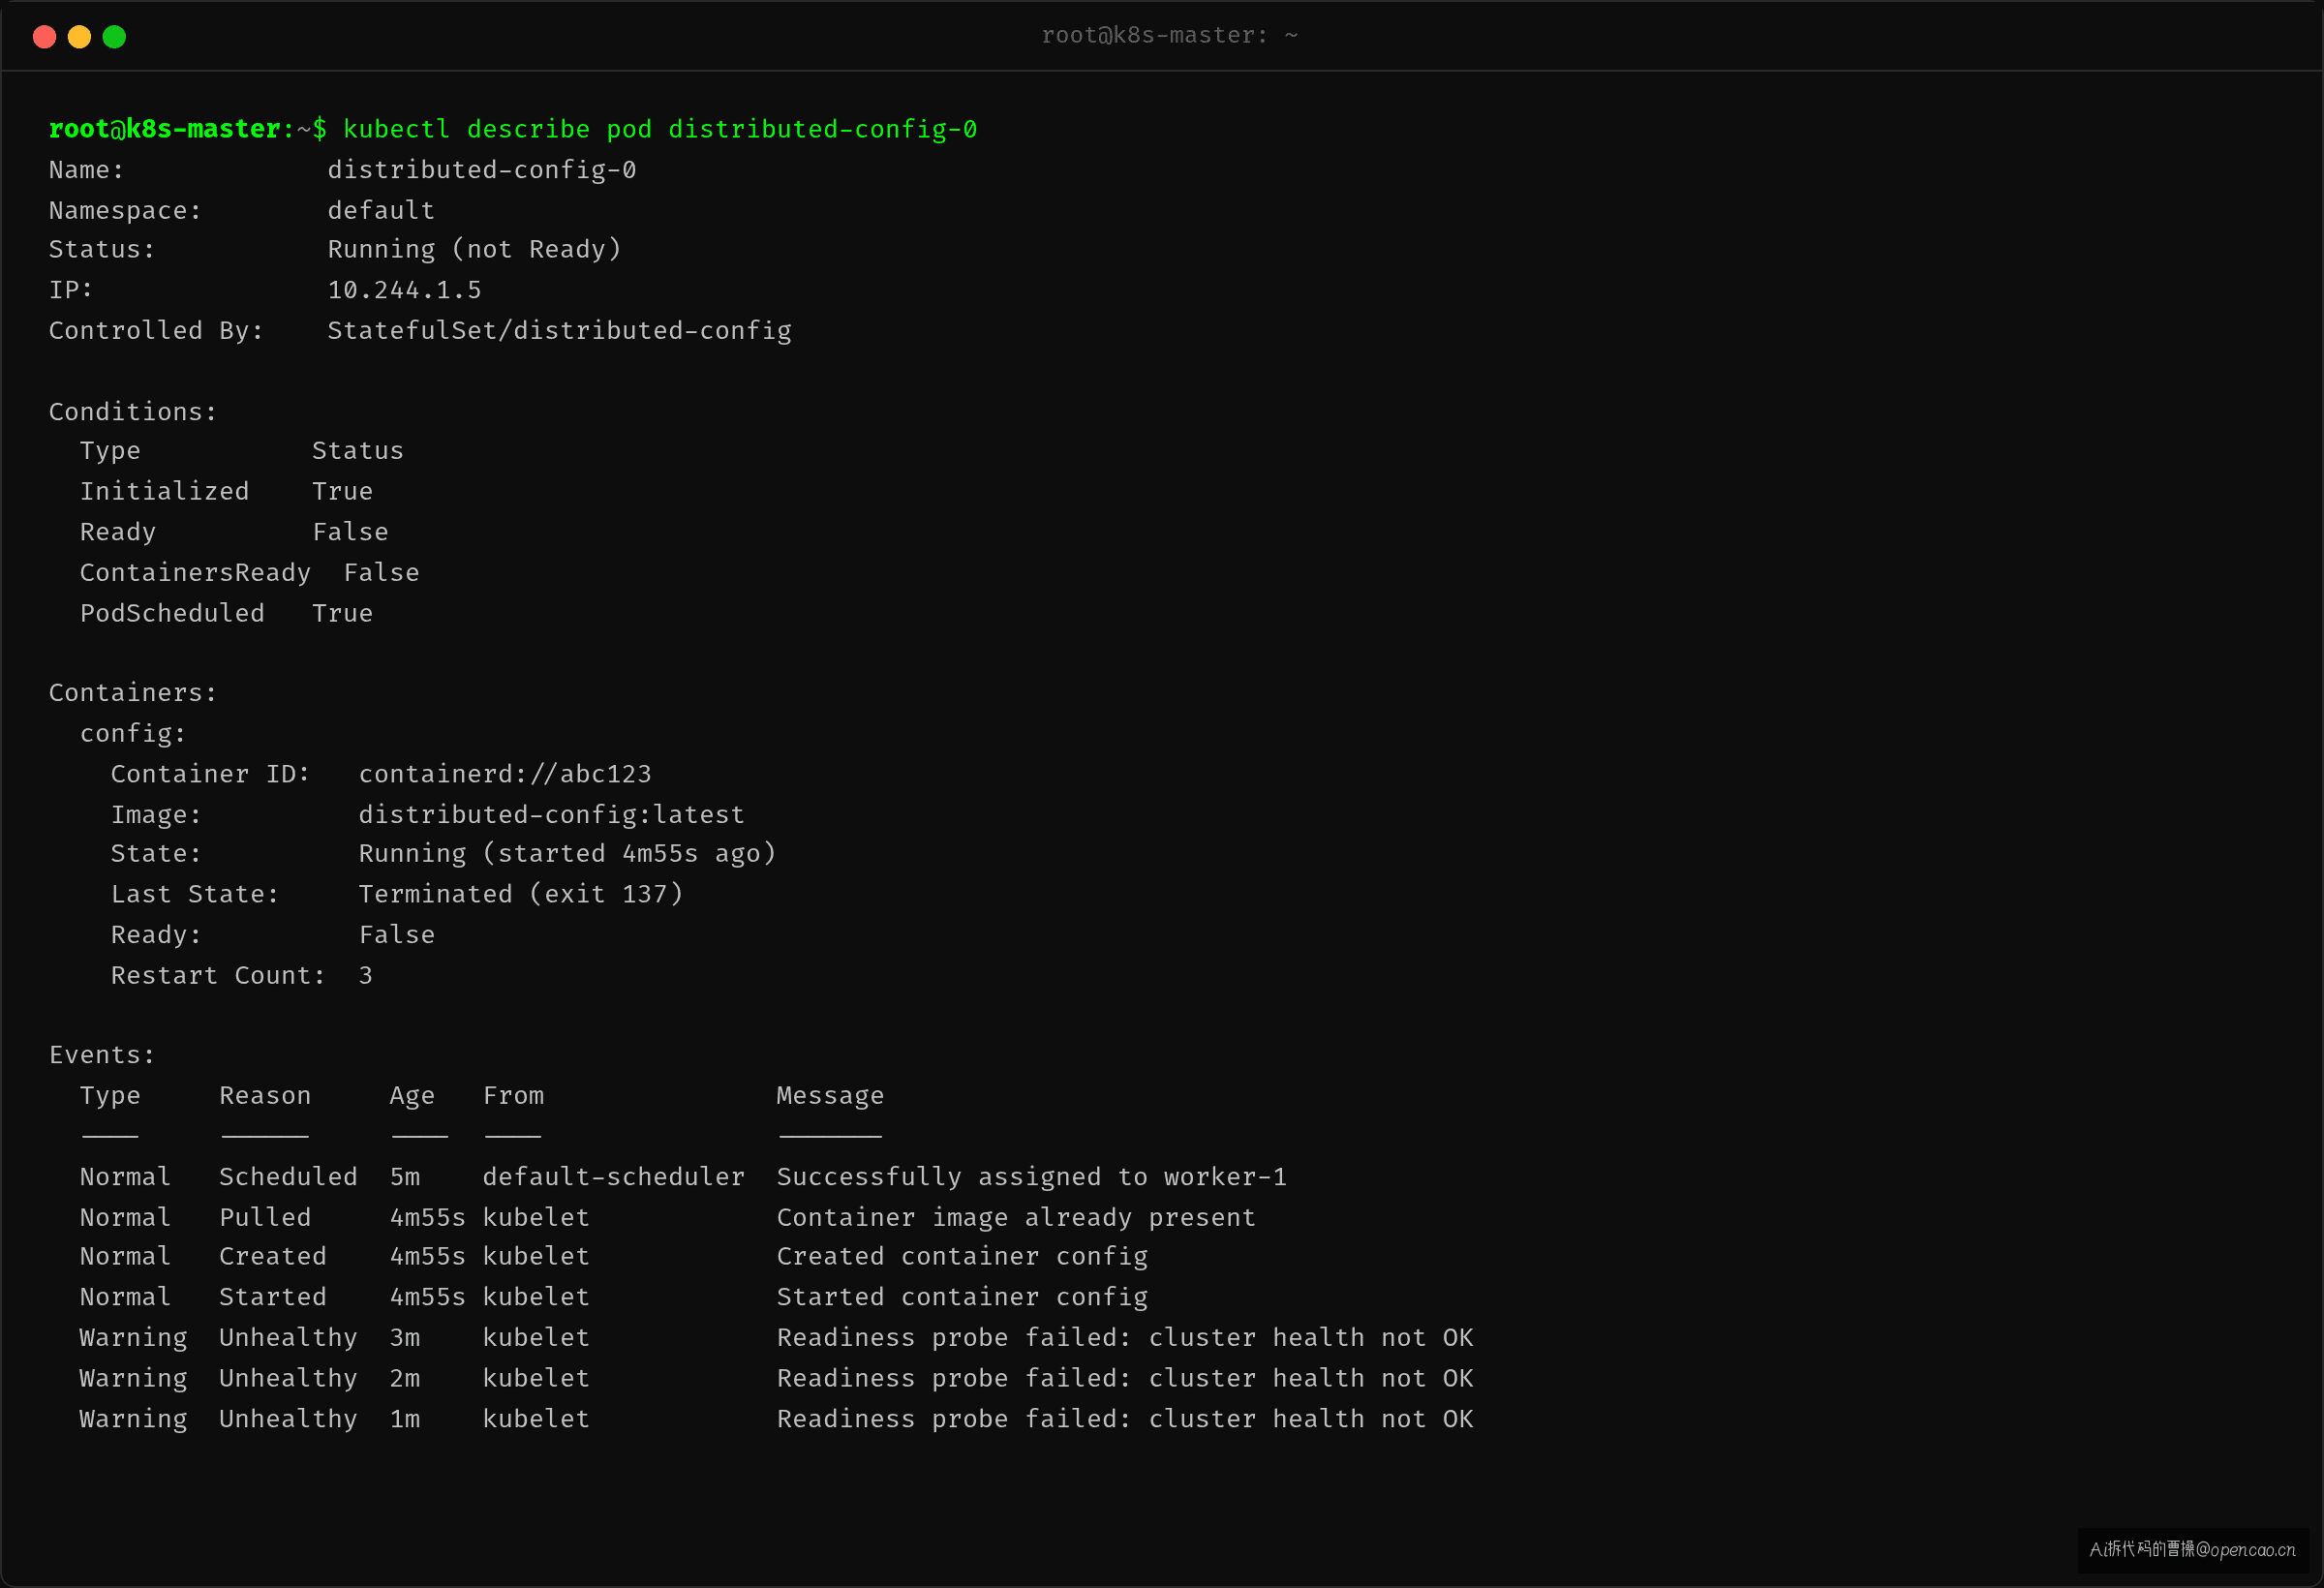Click the Restart Count value 3
2324x1588 pixels.
pyautogui.click(x=366, y=976)
